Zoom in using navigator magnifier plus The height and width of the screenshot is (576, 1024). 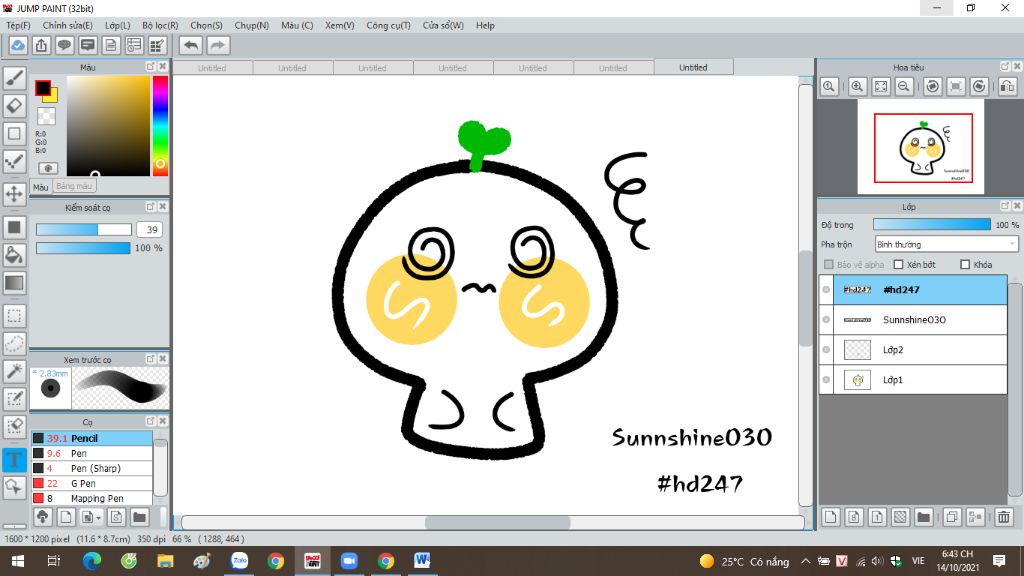tap(857, 86)
